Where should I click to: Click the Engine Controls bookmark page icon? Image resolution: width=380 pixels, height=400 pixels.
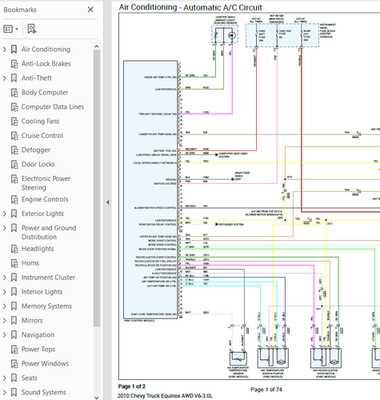tap(14, 199)
